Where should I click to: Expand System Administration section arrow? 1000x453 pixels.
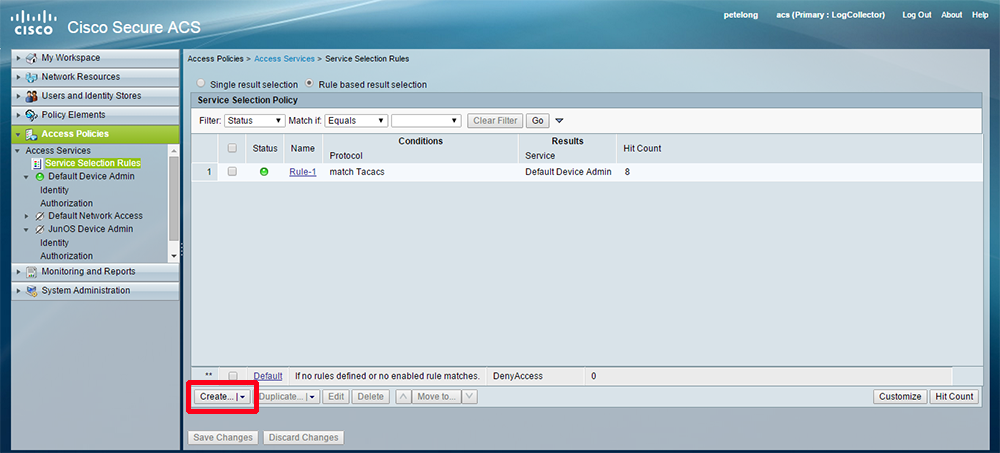click(18, 291)
